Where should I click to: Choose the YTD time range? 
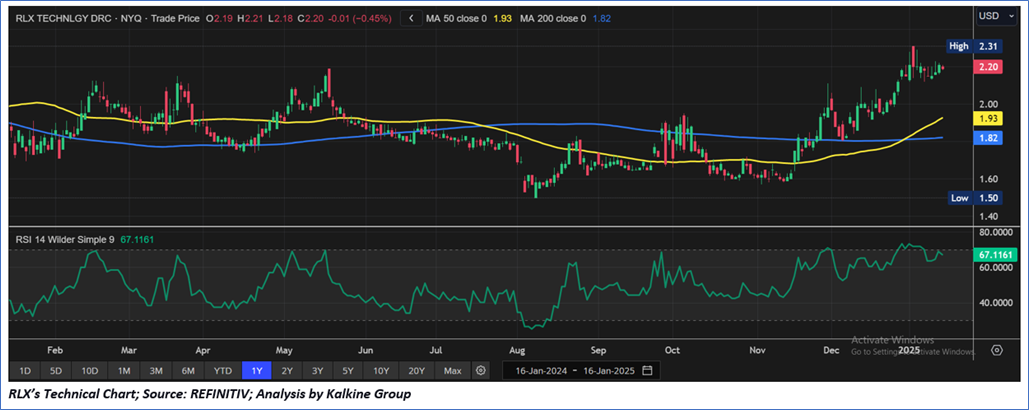(x=224, y=371)
